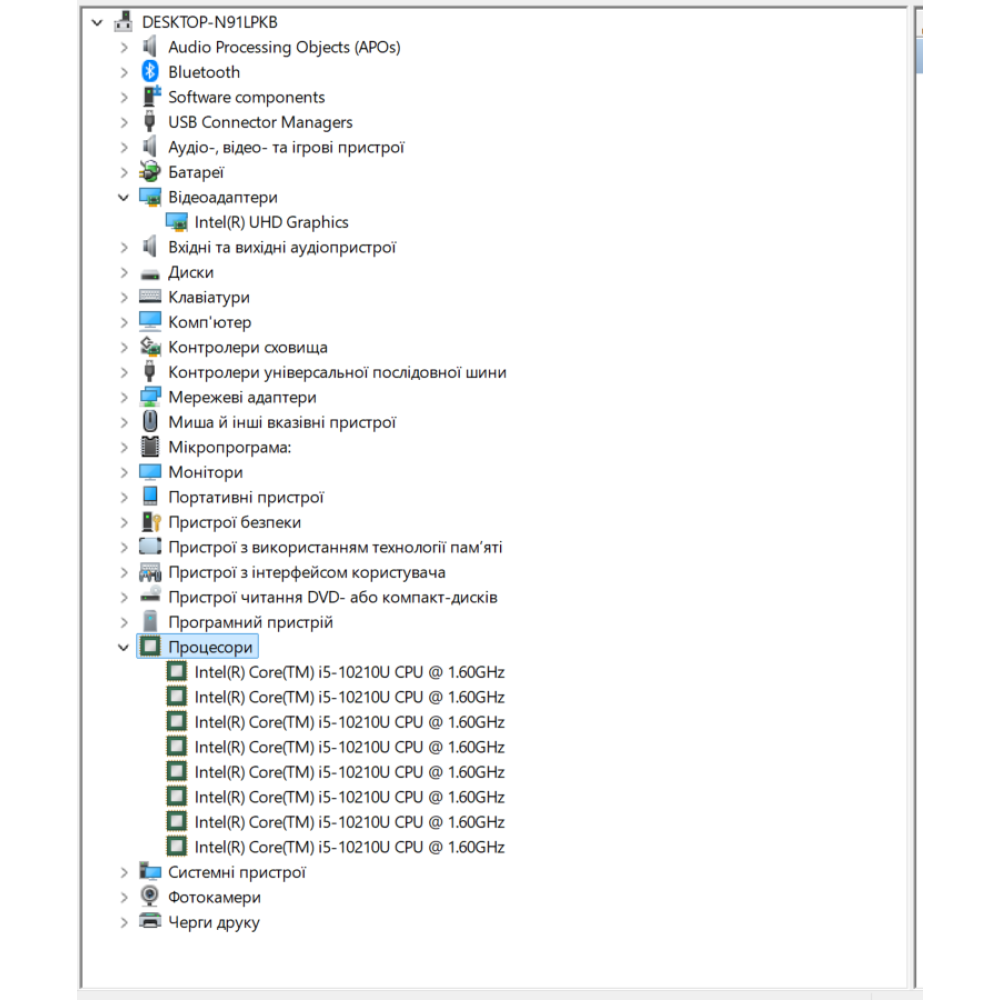Select the first Intel Core i5-10210U entry
1000x1000 pixels.
pos(349,672)
